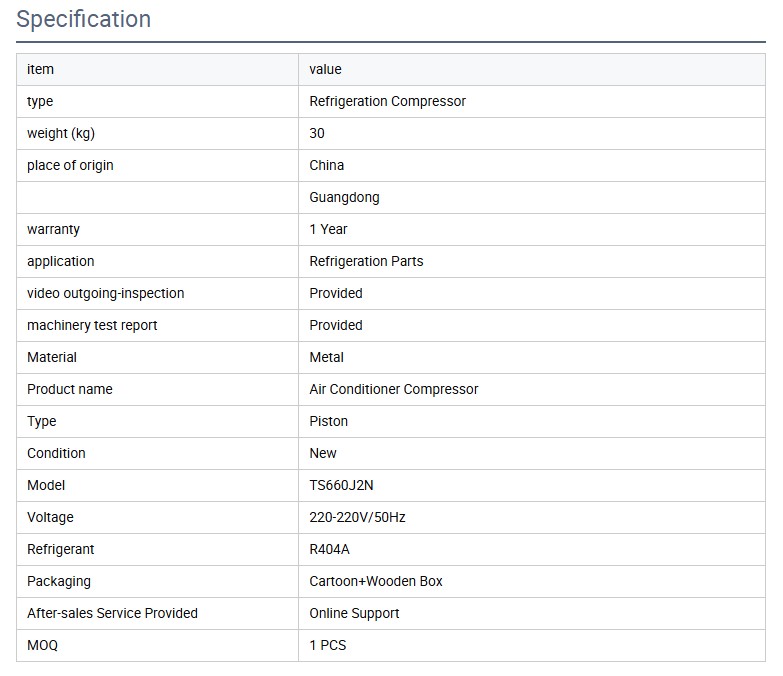Click the model number 'TS660J2N'

[342, 485]
